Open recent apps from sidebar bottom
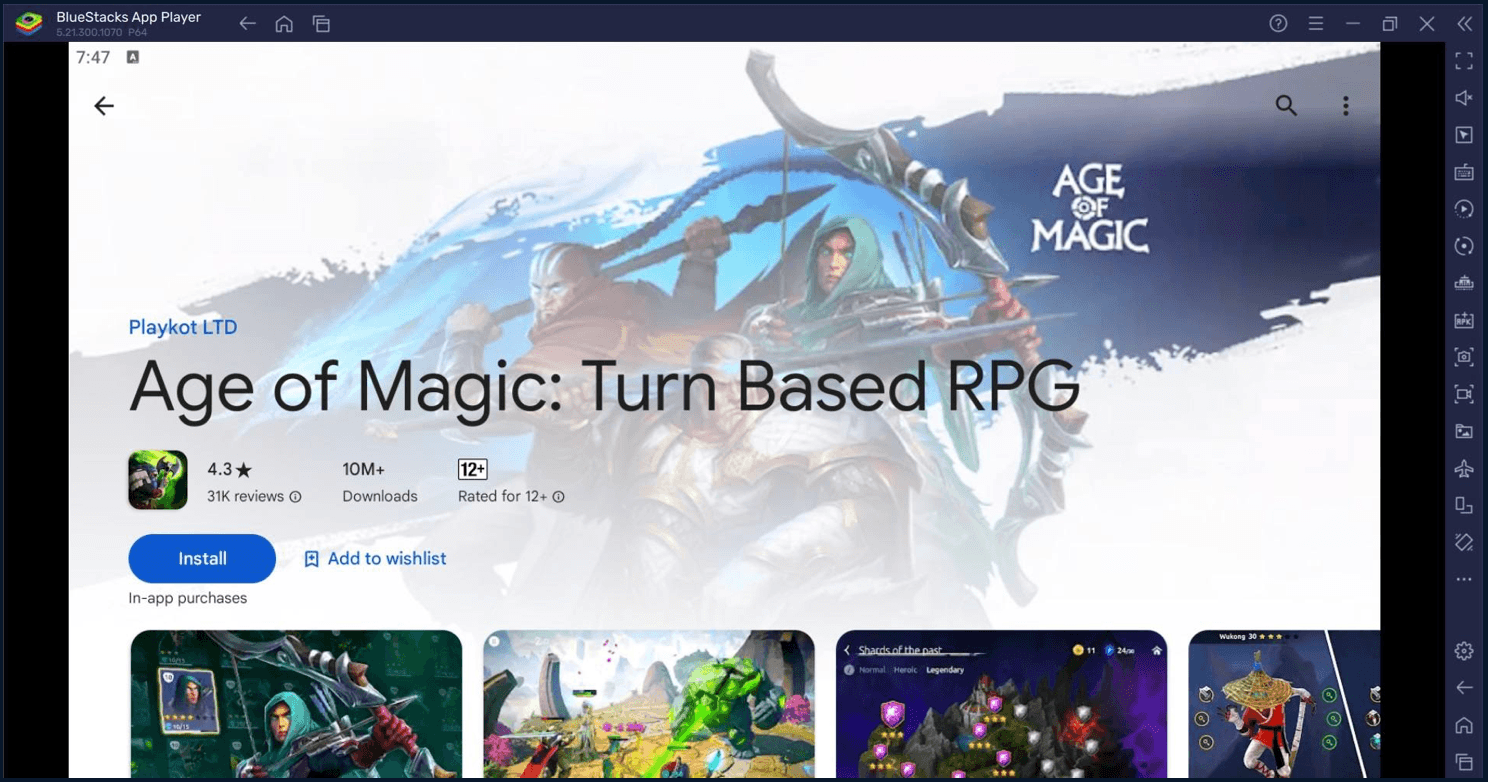The width and height of the screenshot is (1488, 782). [x=1464, y=762]
